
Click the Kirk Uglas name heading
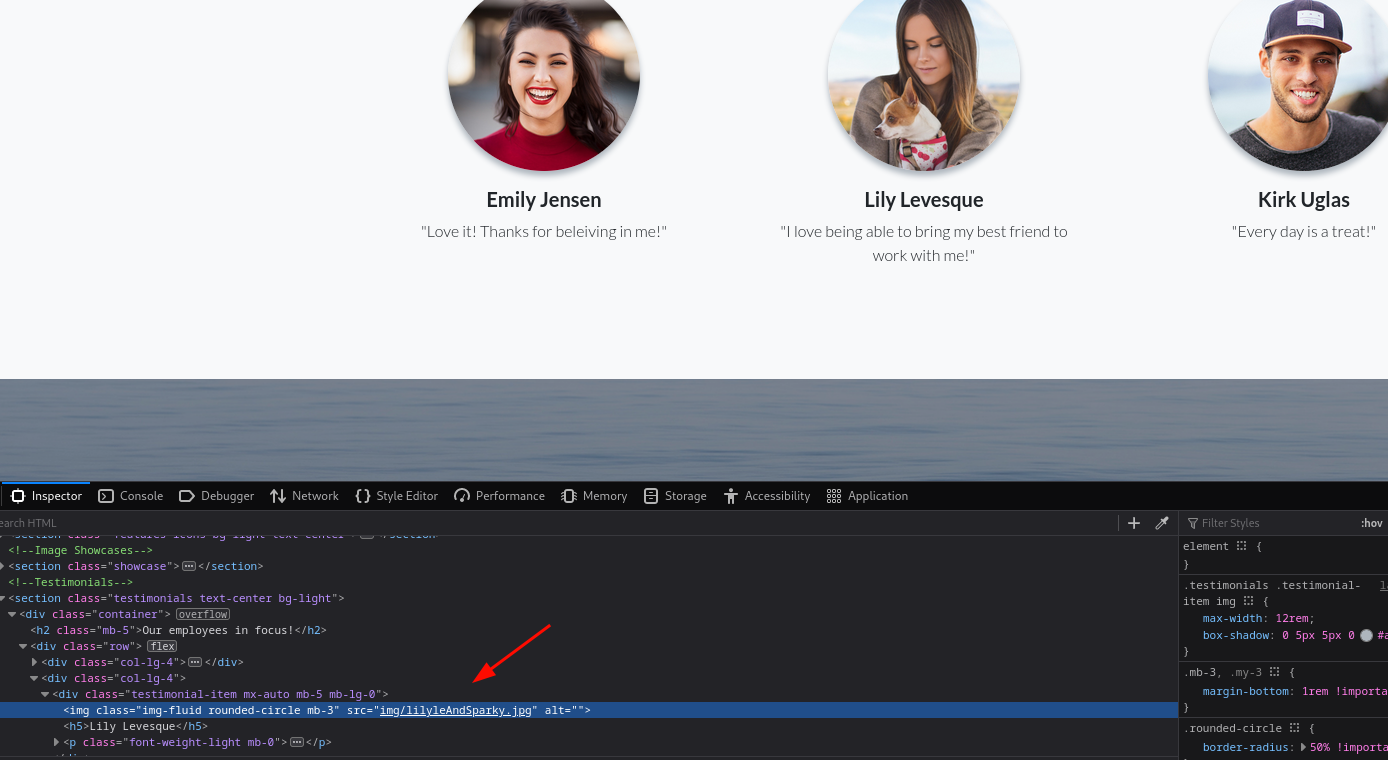(1304, 200)
